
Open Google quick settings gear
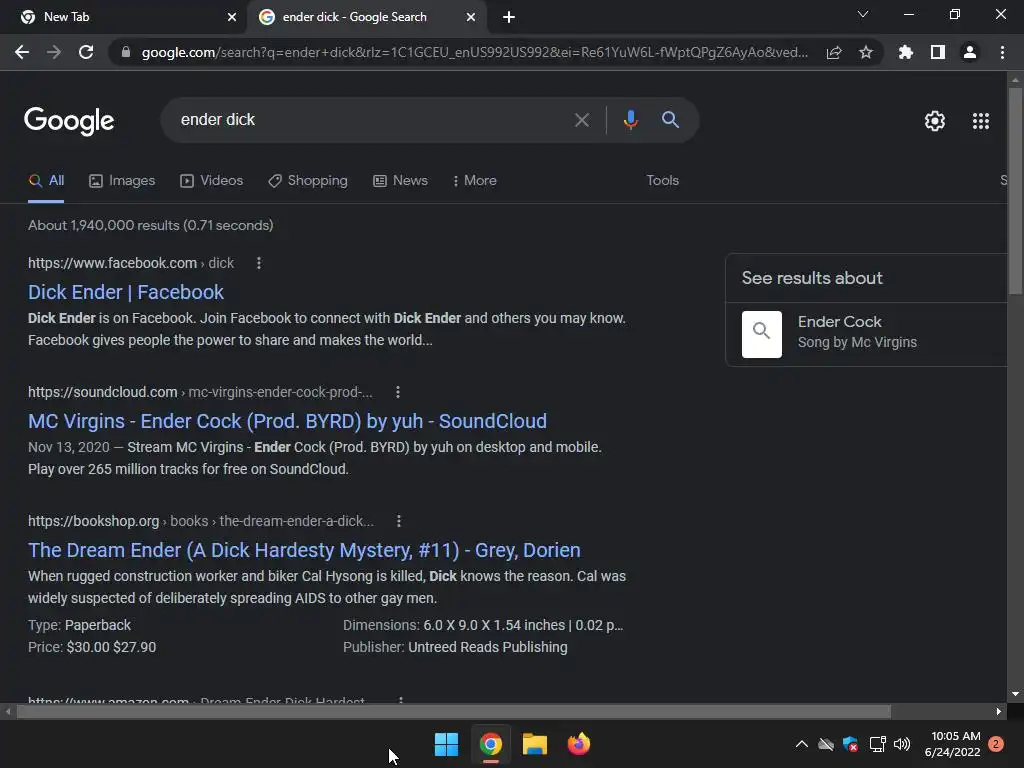[x=935, y=121]
